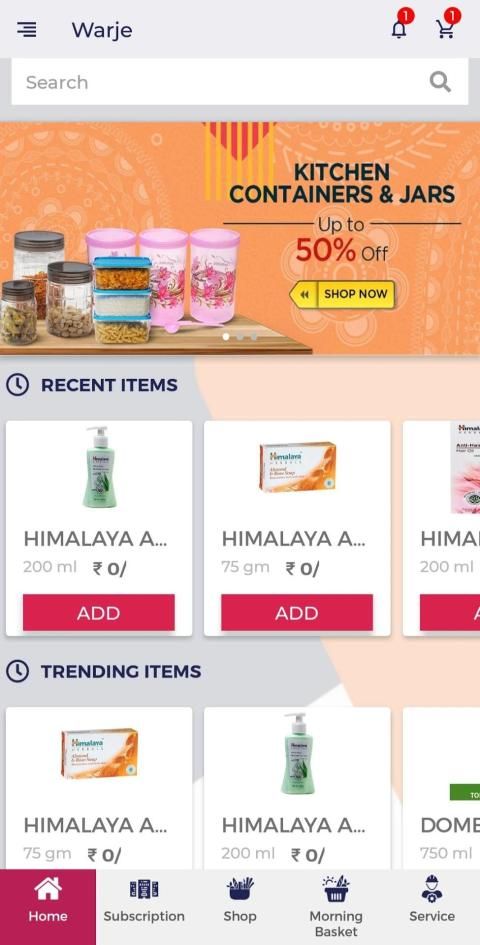Tap the search magnifier icon
This screenshot has height=945, width=480.
coord(440,81)
